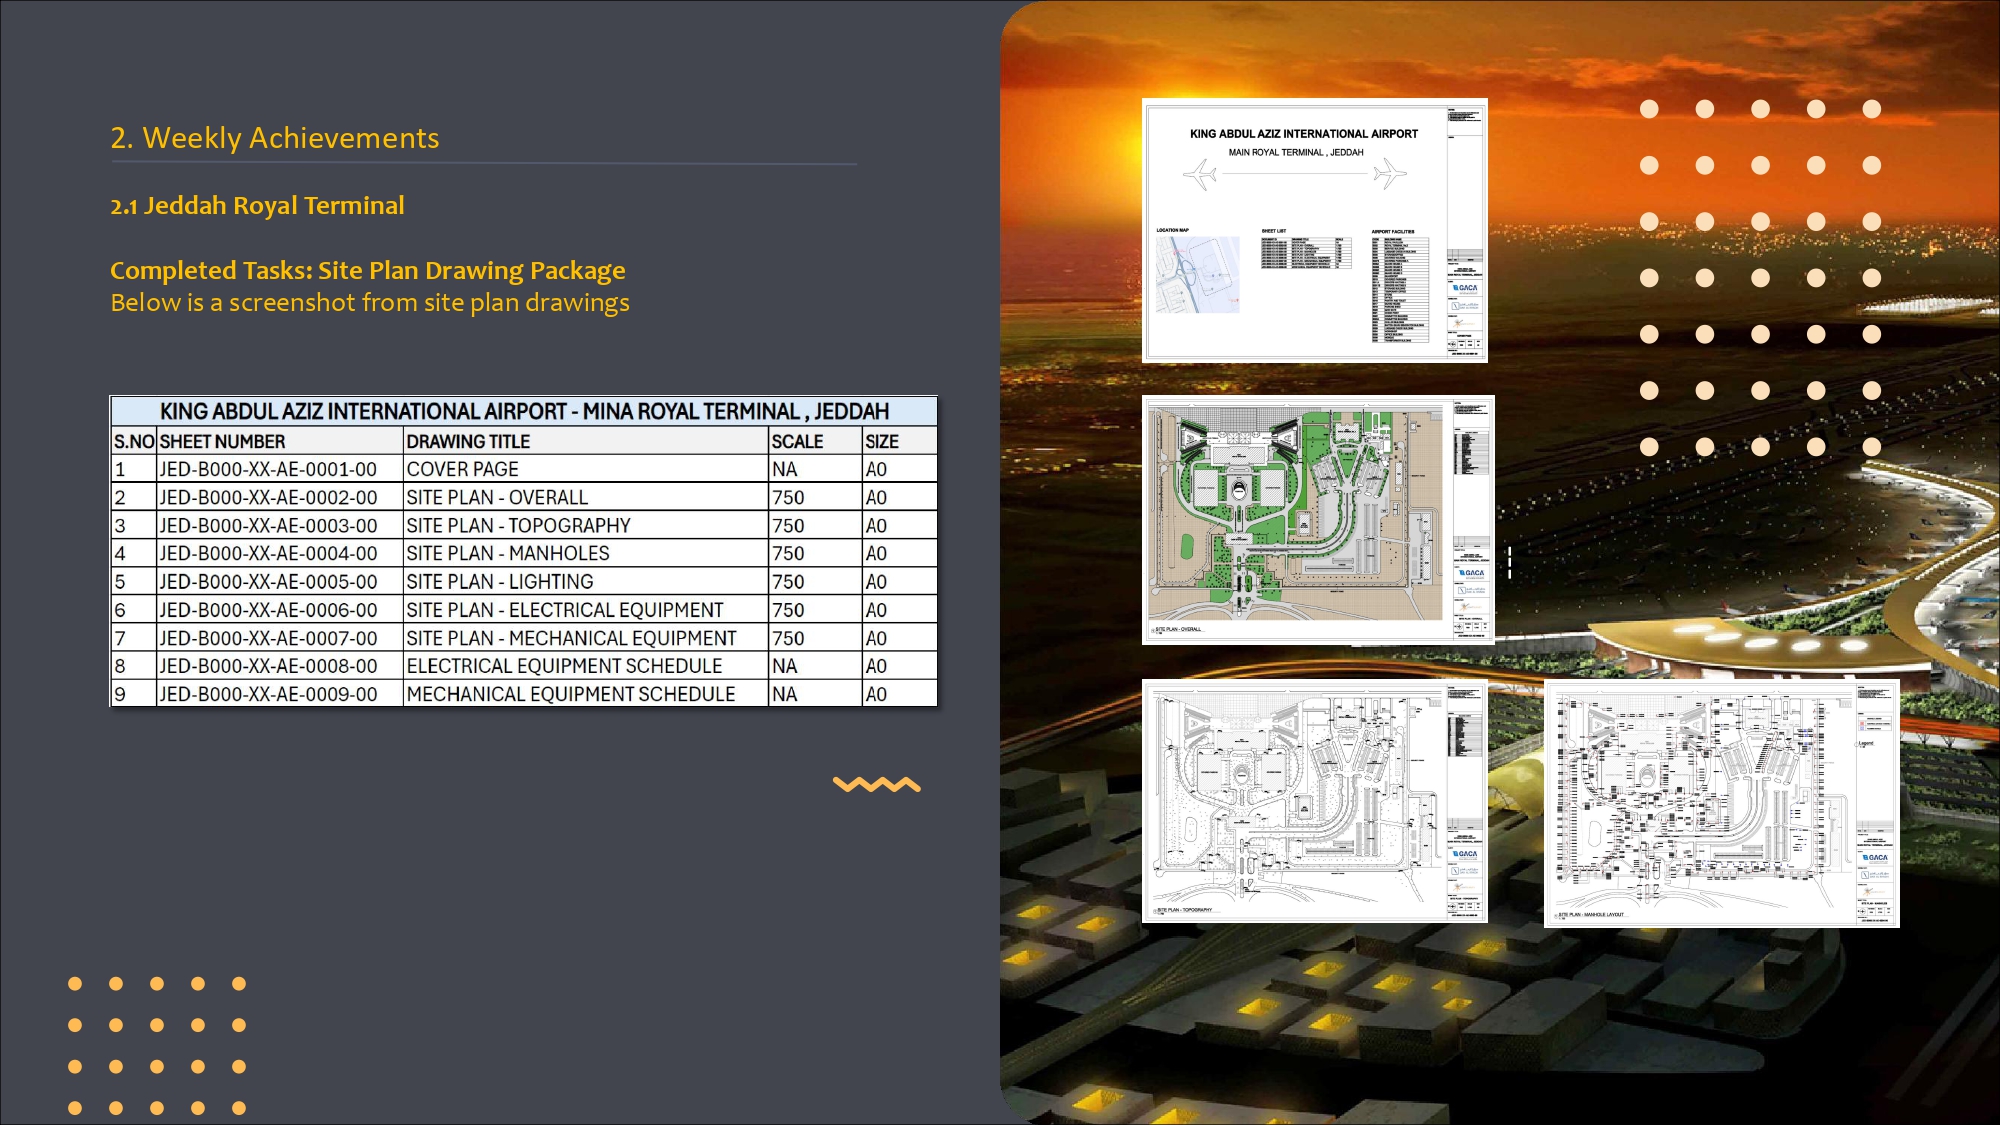
Task: Click serial number 5 in the S.NO column
Action: point(134,581)
